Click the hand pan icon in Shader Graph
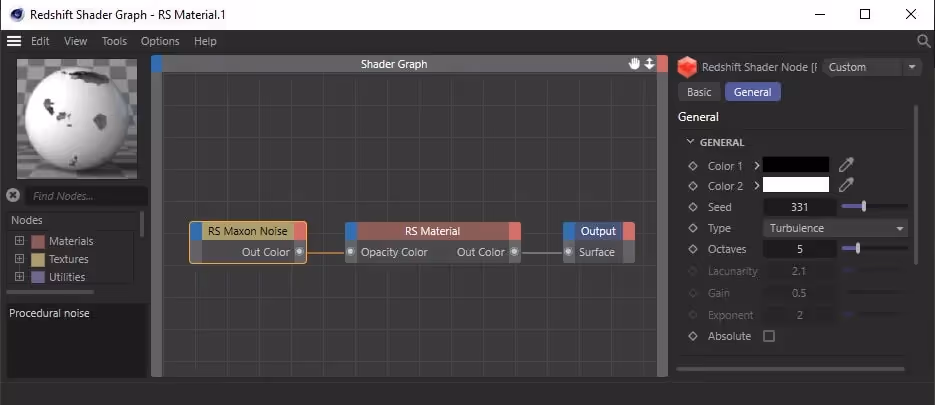935x405 pixels. click(634, 64)
